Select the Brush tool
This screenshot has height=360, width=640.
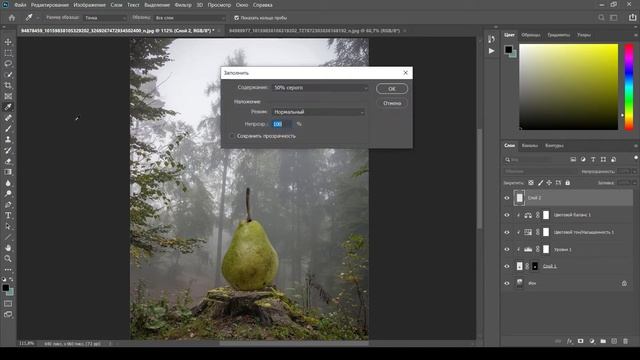[8, 129]
